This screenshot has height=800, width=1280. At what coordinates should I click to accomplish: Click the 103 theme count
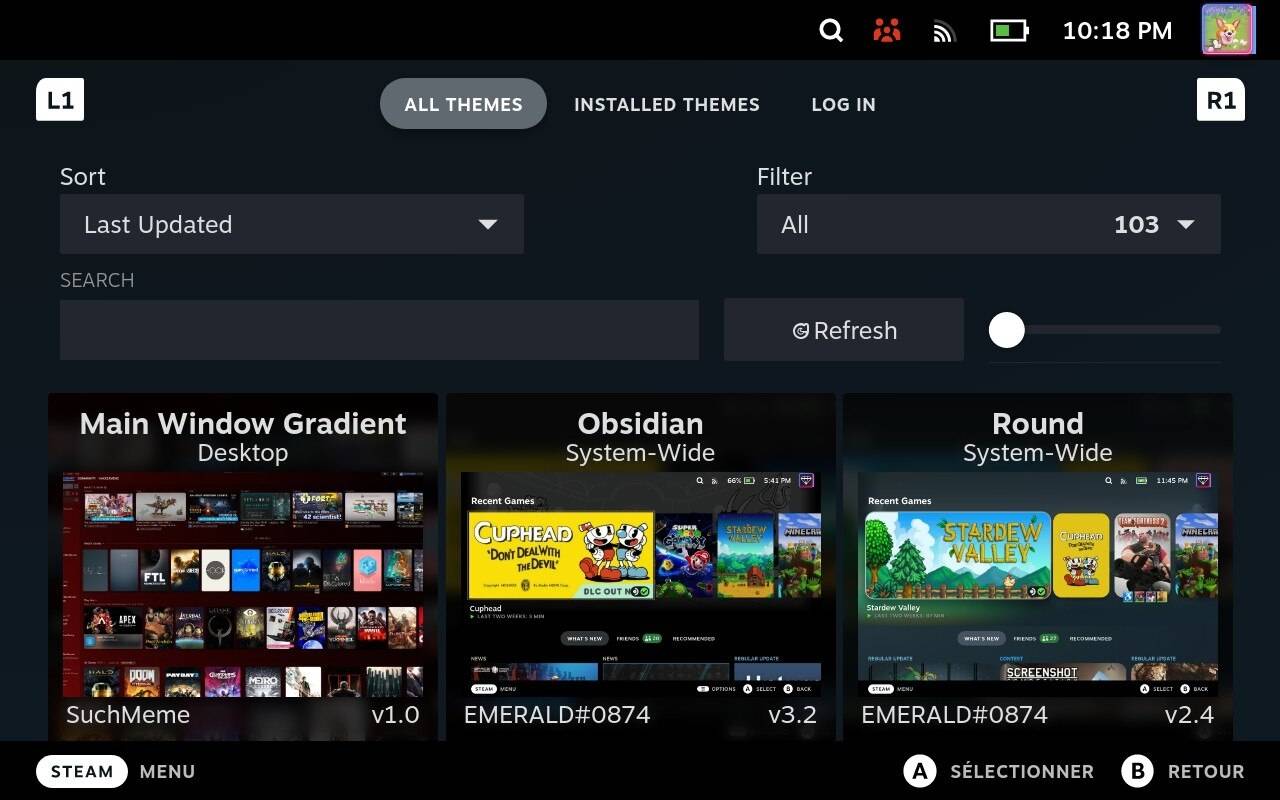(1137, 224)
